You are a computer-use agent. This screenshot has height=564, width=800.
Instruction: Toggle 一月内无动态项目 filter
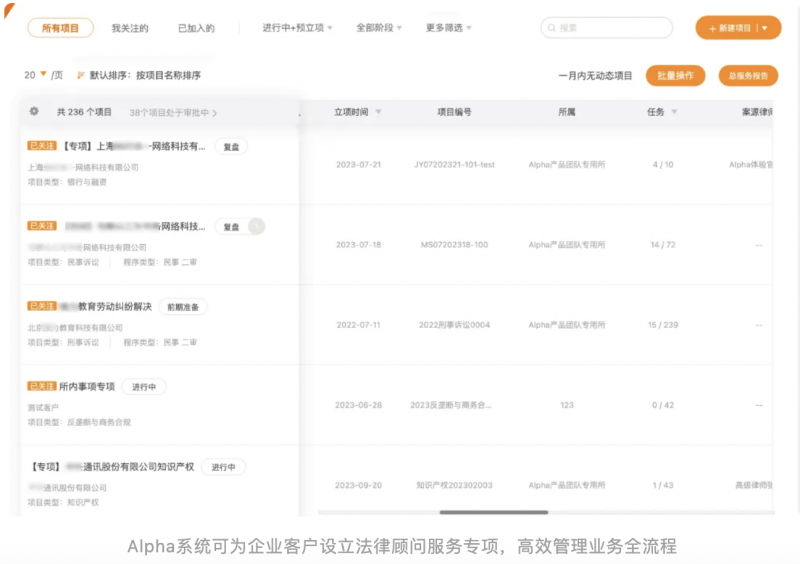pyautogui.click(x=595, y=75)
